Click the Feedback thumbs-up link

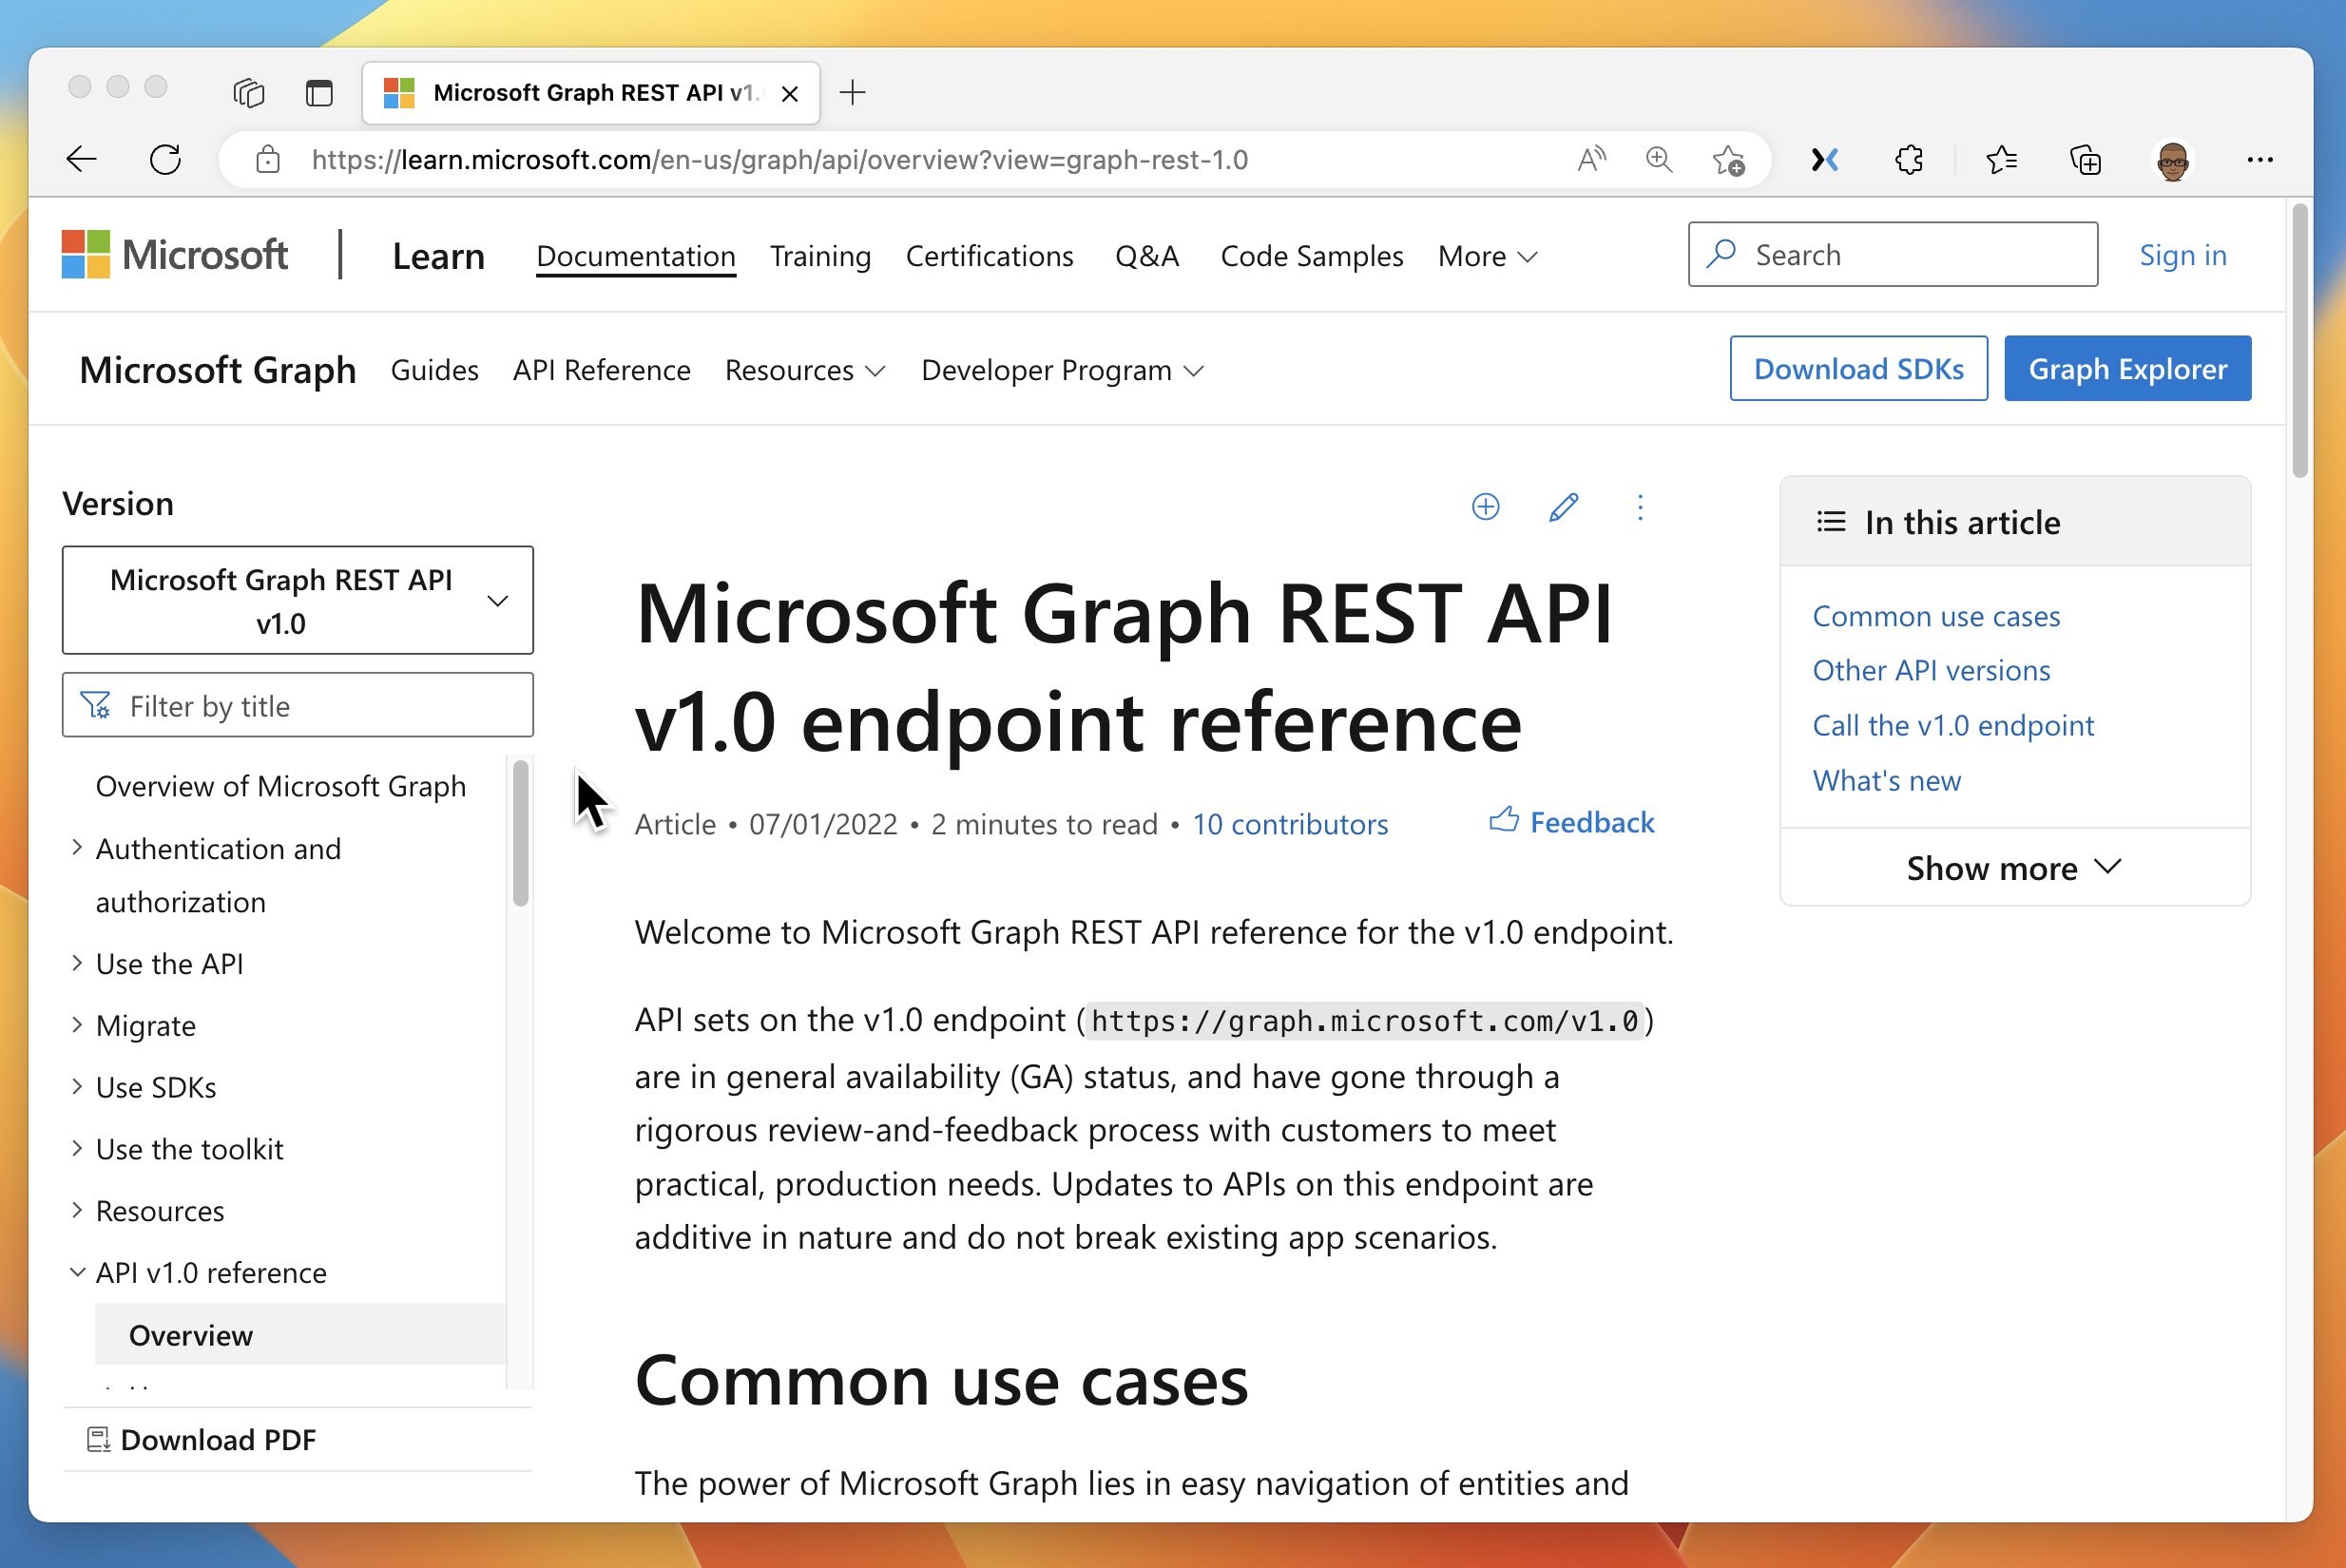pyautogui.click(x=1571, y=822)
